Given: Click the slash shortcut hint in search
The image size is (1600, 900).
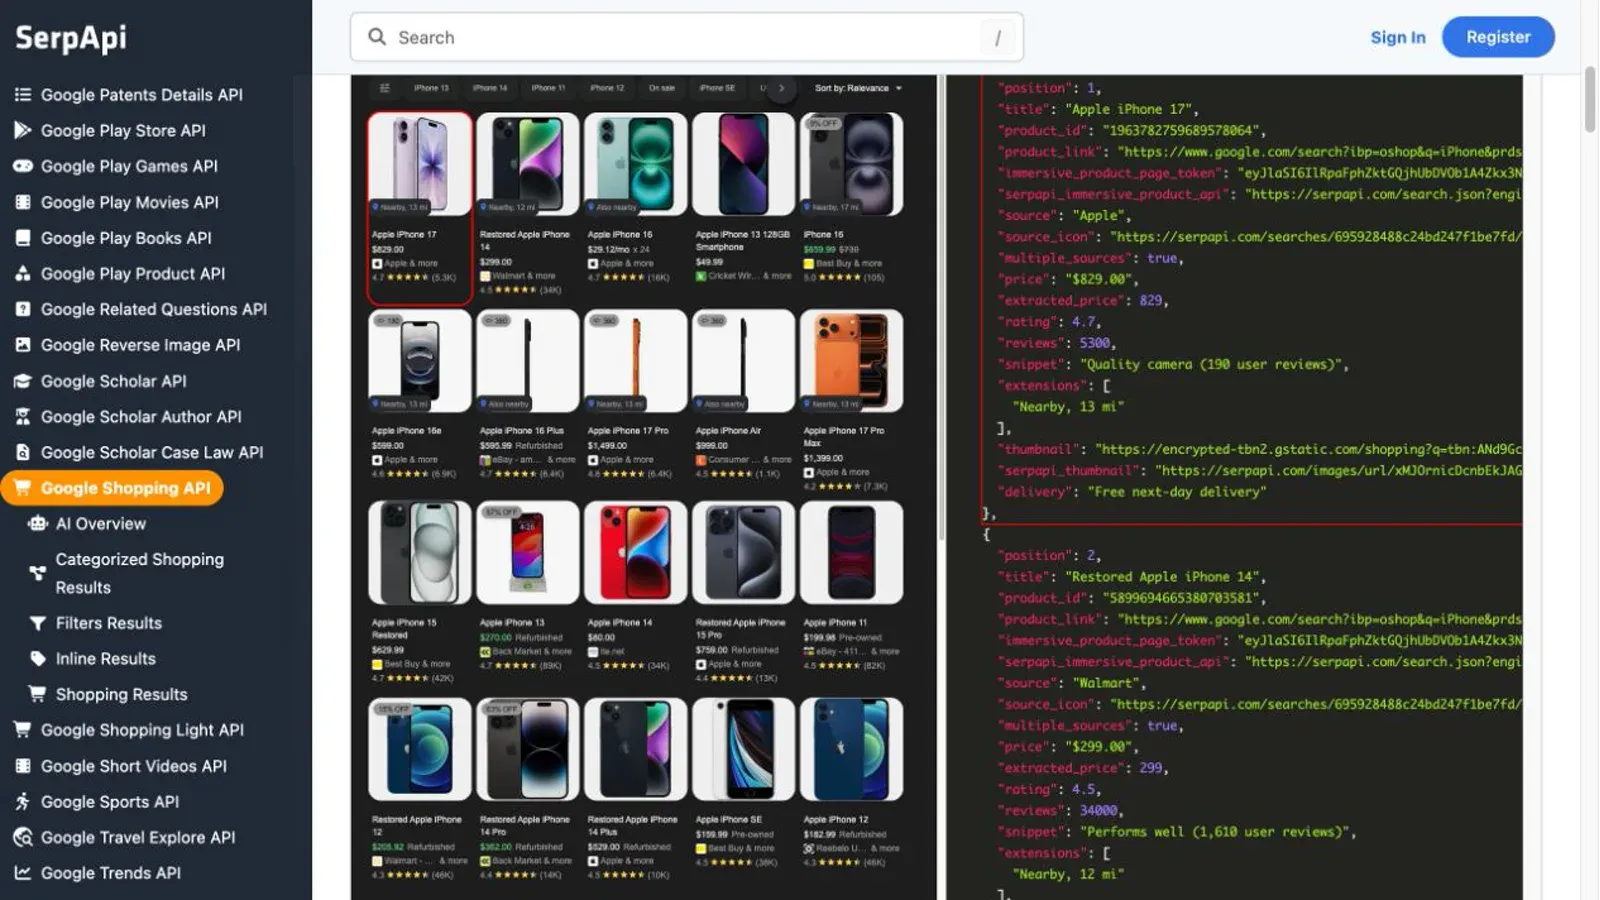Looking at the screenshot, I should coord(997,38).
